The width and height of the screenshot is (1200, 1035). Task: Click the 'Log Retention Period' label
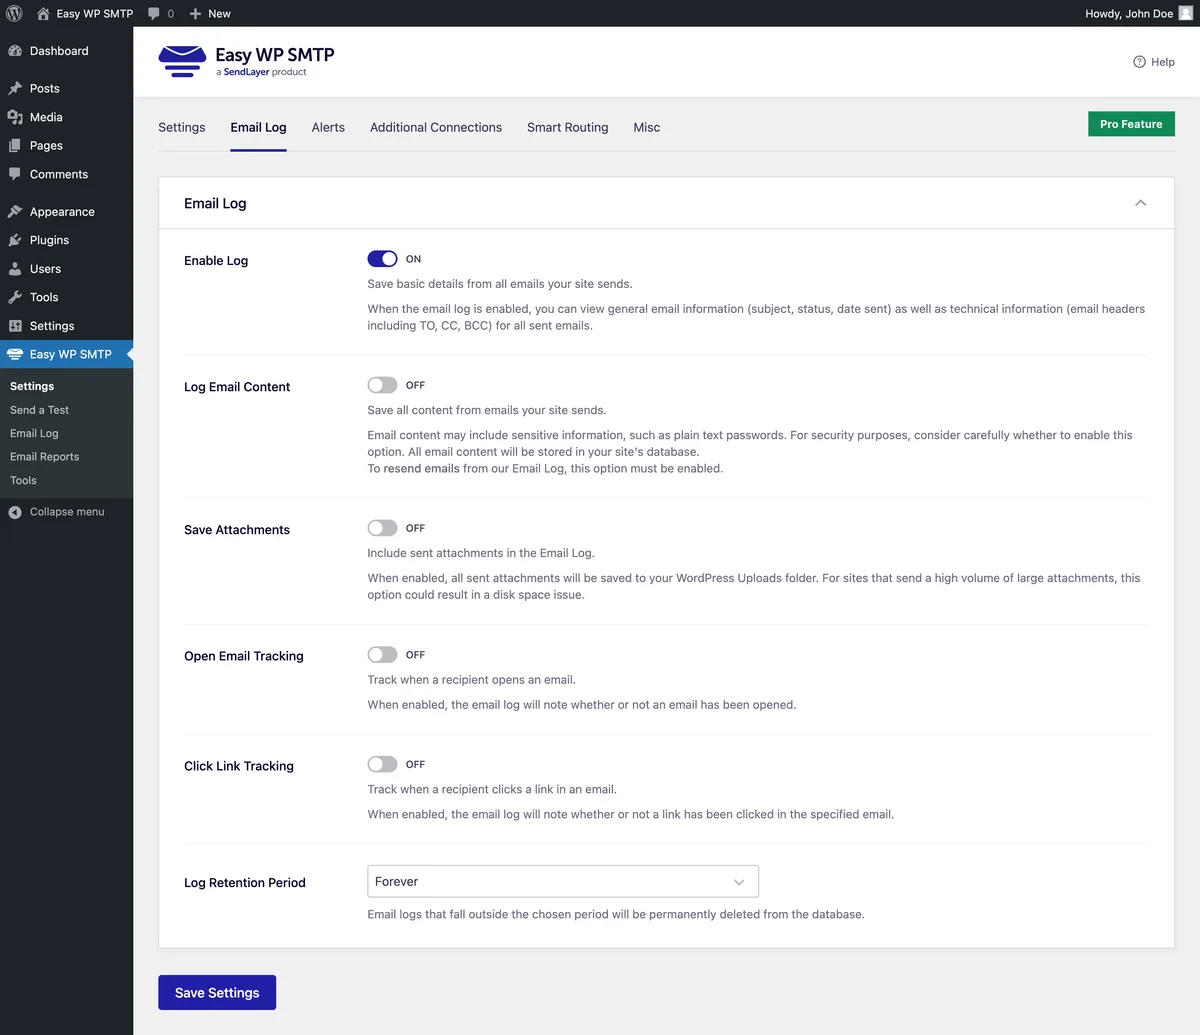(245, 883)
